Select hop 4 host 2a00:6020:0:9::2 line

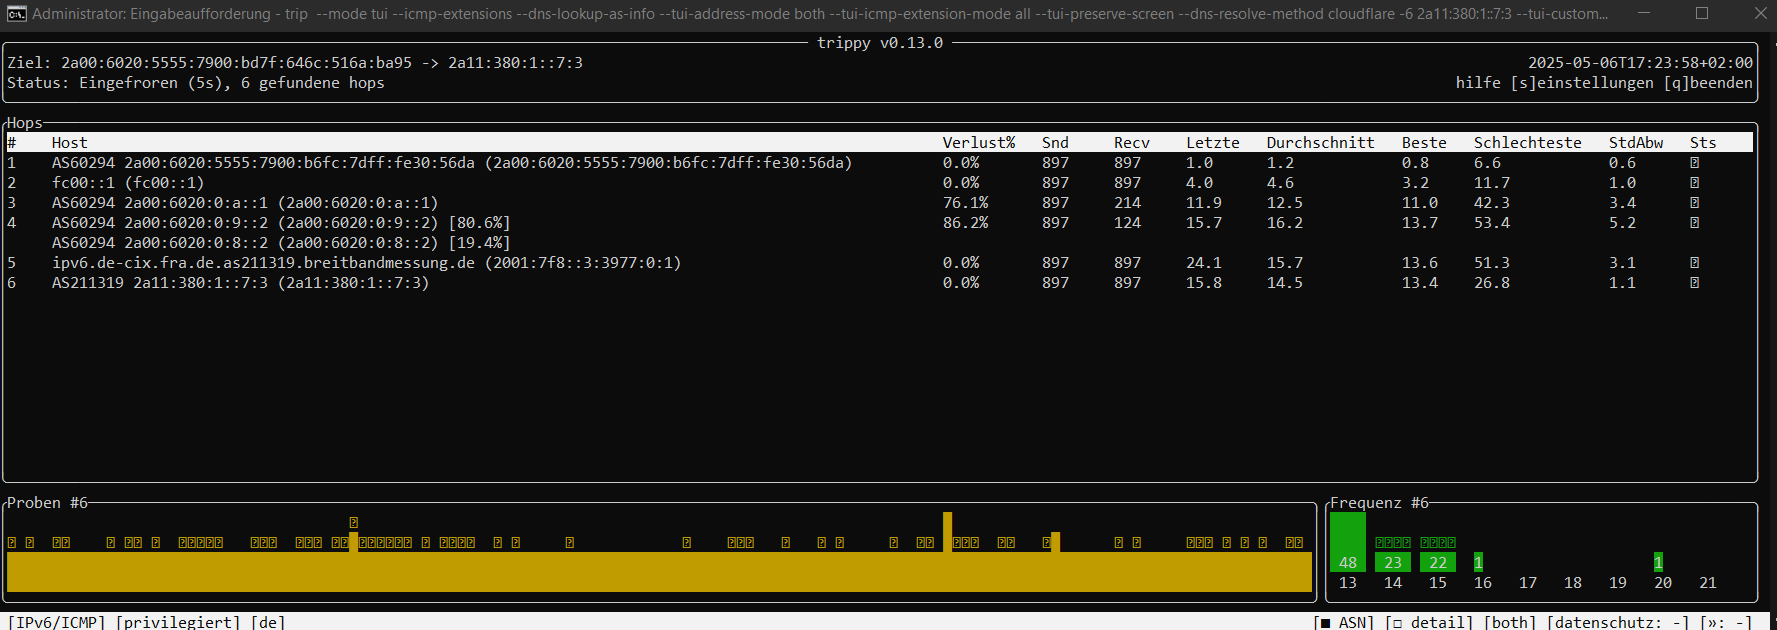point(281,223)
